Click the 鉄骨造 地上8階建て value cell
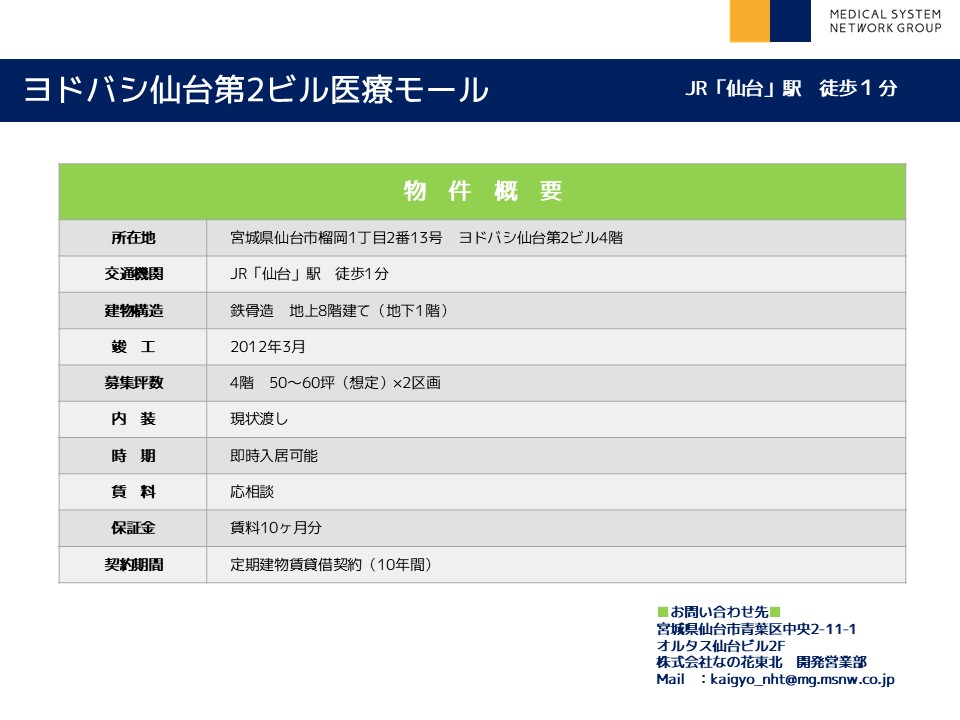The height and width of the screenshot is (720, 960). point(340,311)
